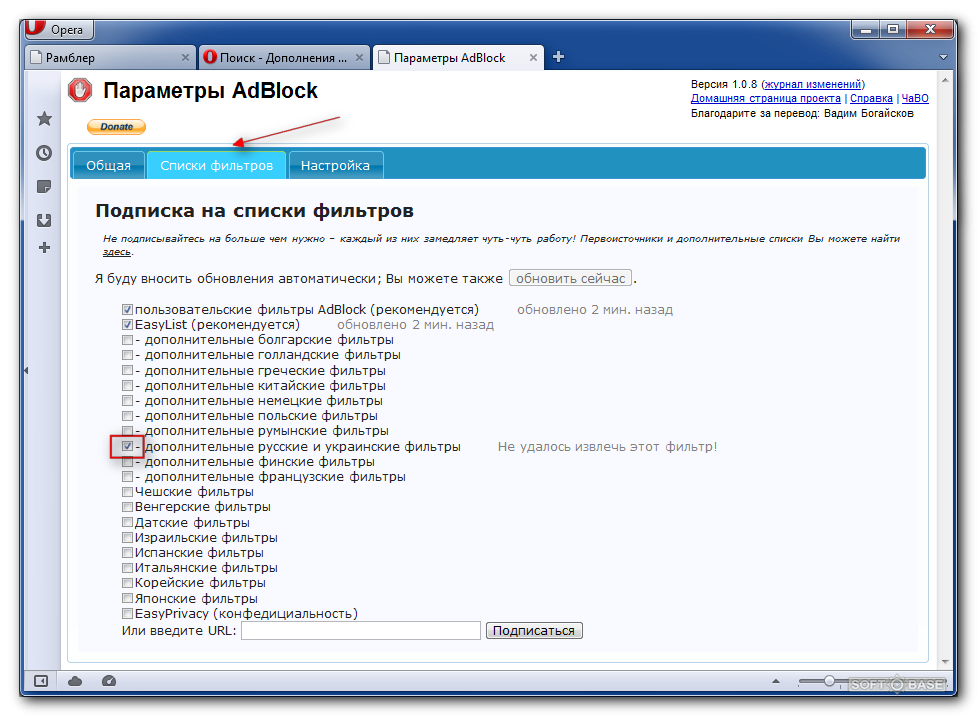Open notes panel icon in sidebar
The height and width of the screenshot is (716, 977).
[x=44, y=186]
